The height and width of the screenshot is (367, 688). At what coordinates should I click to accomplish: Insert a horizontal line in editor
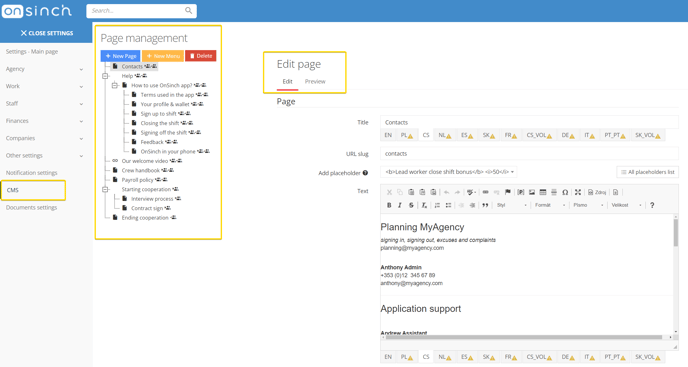(554, 192)
